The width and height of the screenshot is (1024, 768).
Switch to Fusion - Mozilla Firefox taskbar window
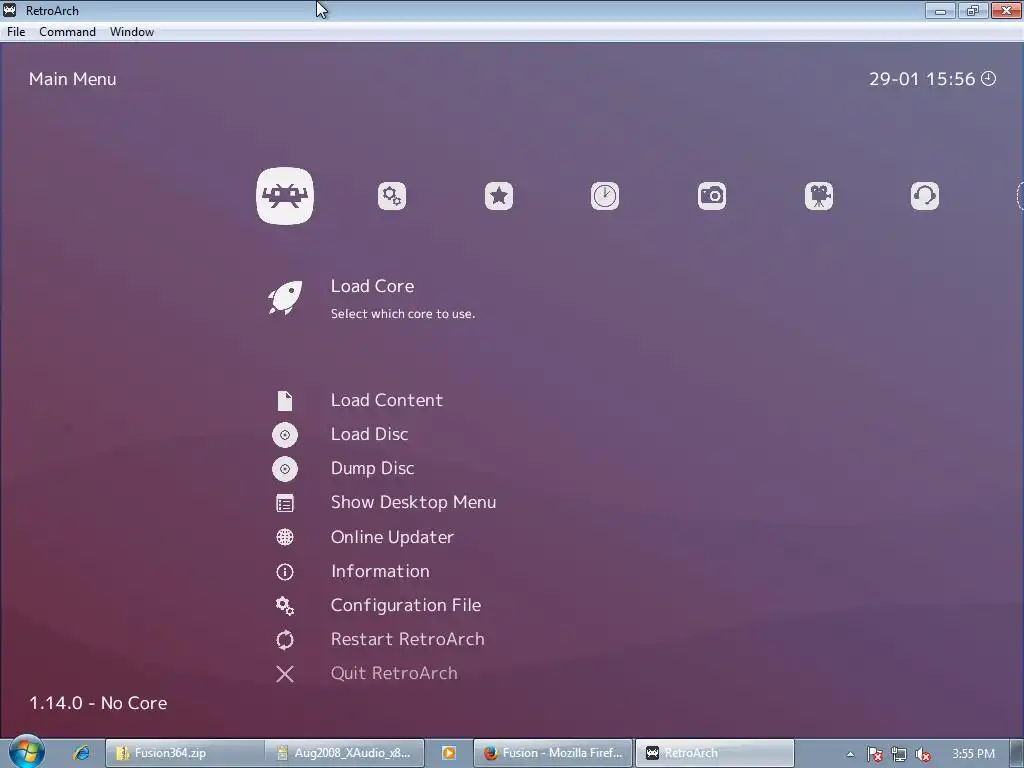[x=552, y=753]
